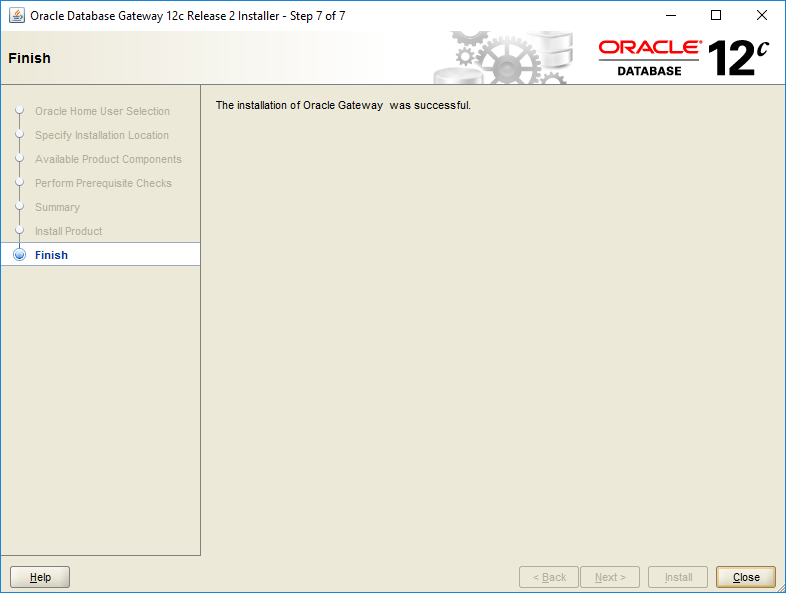Click the disabled Install button
Viewport: 786px width, 593px height.
(x=678, y=577)
